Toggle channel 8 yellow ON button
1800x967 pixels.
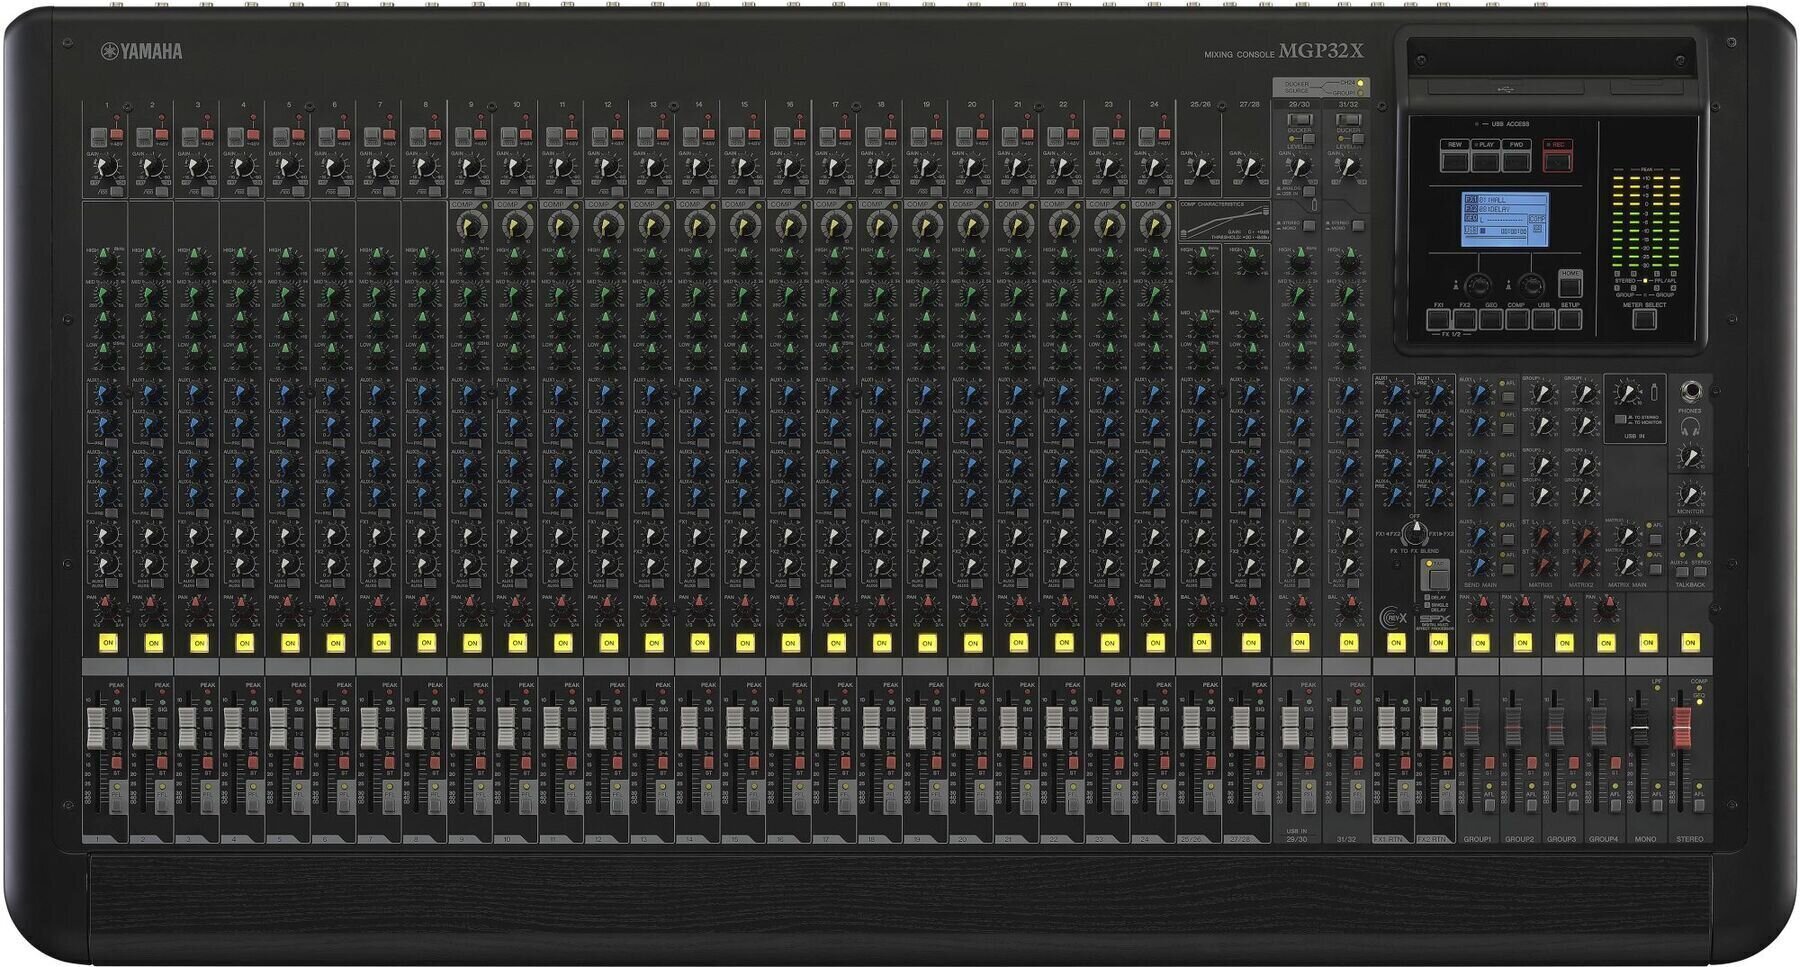tap(426, 642)
